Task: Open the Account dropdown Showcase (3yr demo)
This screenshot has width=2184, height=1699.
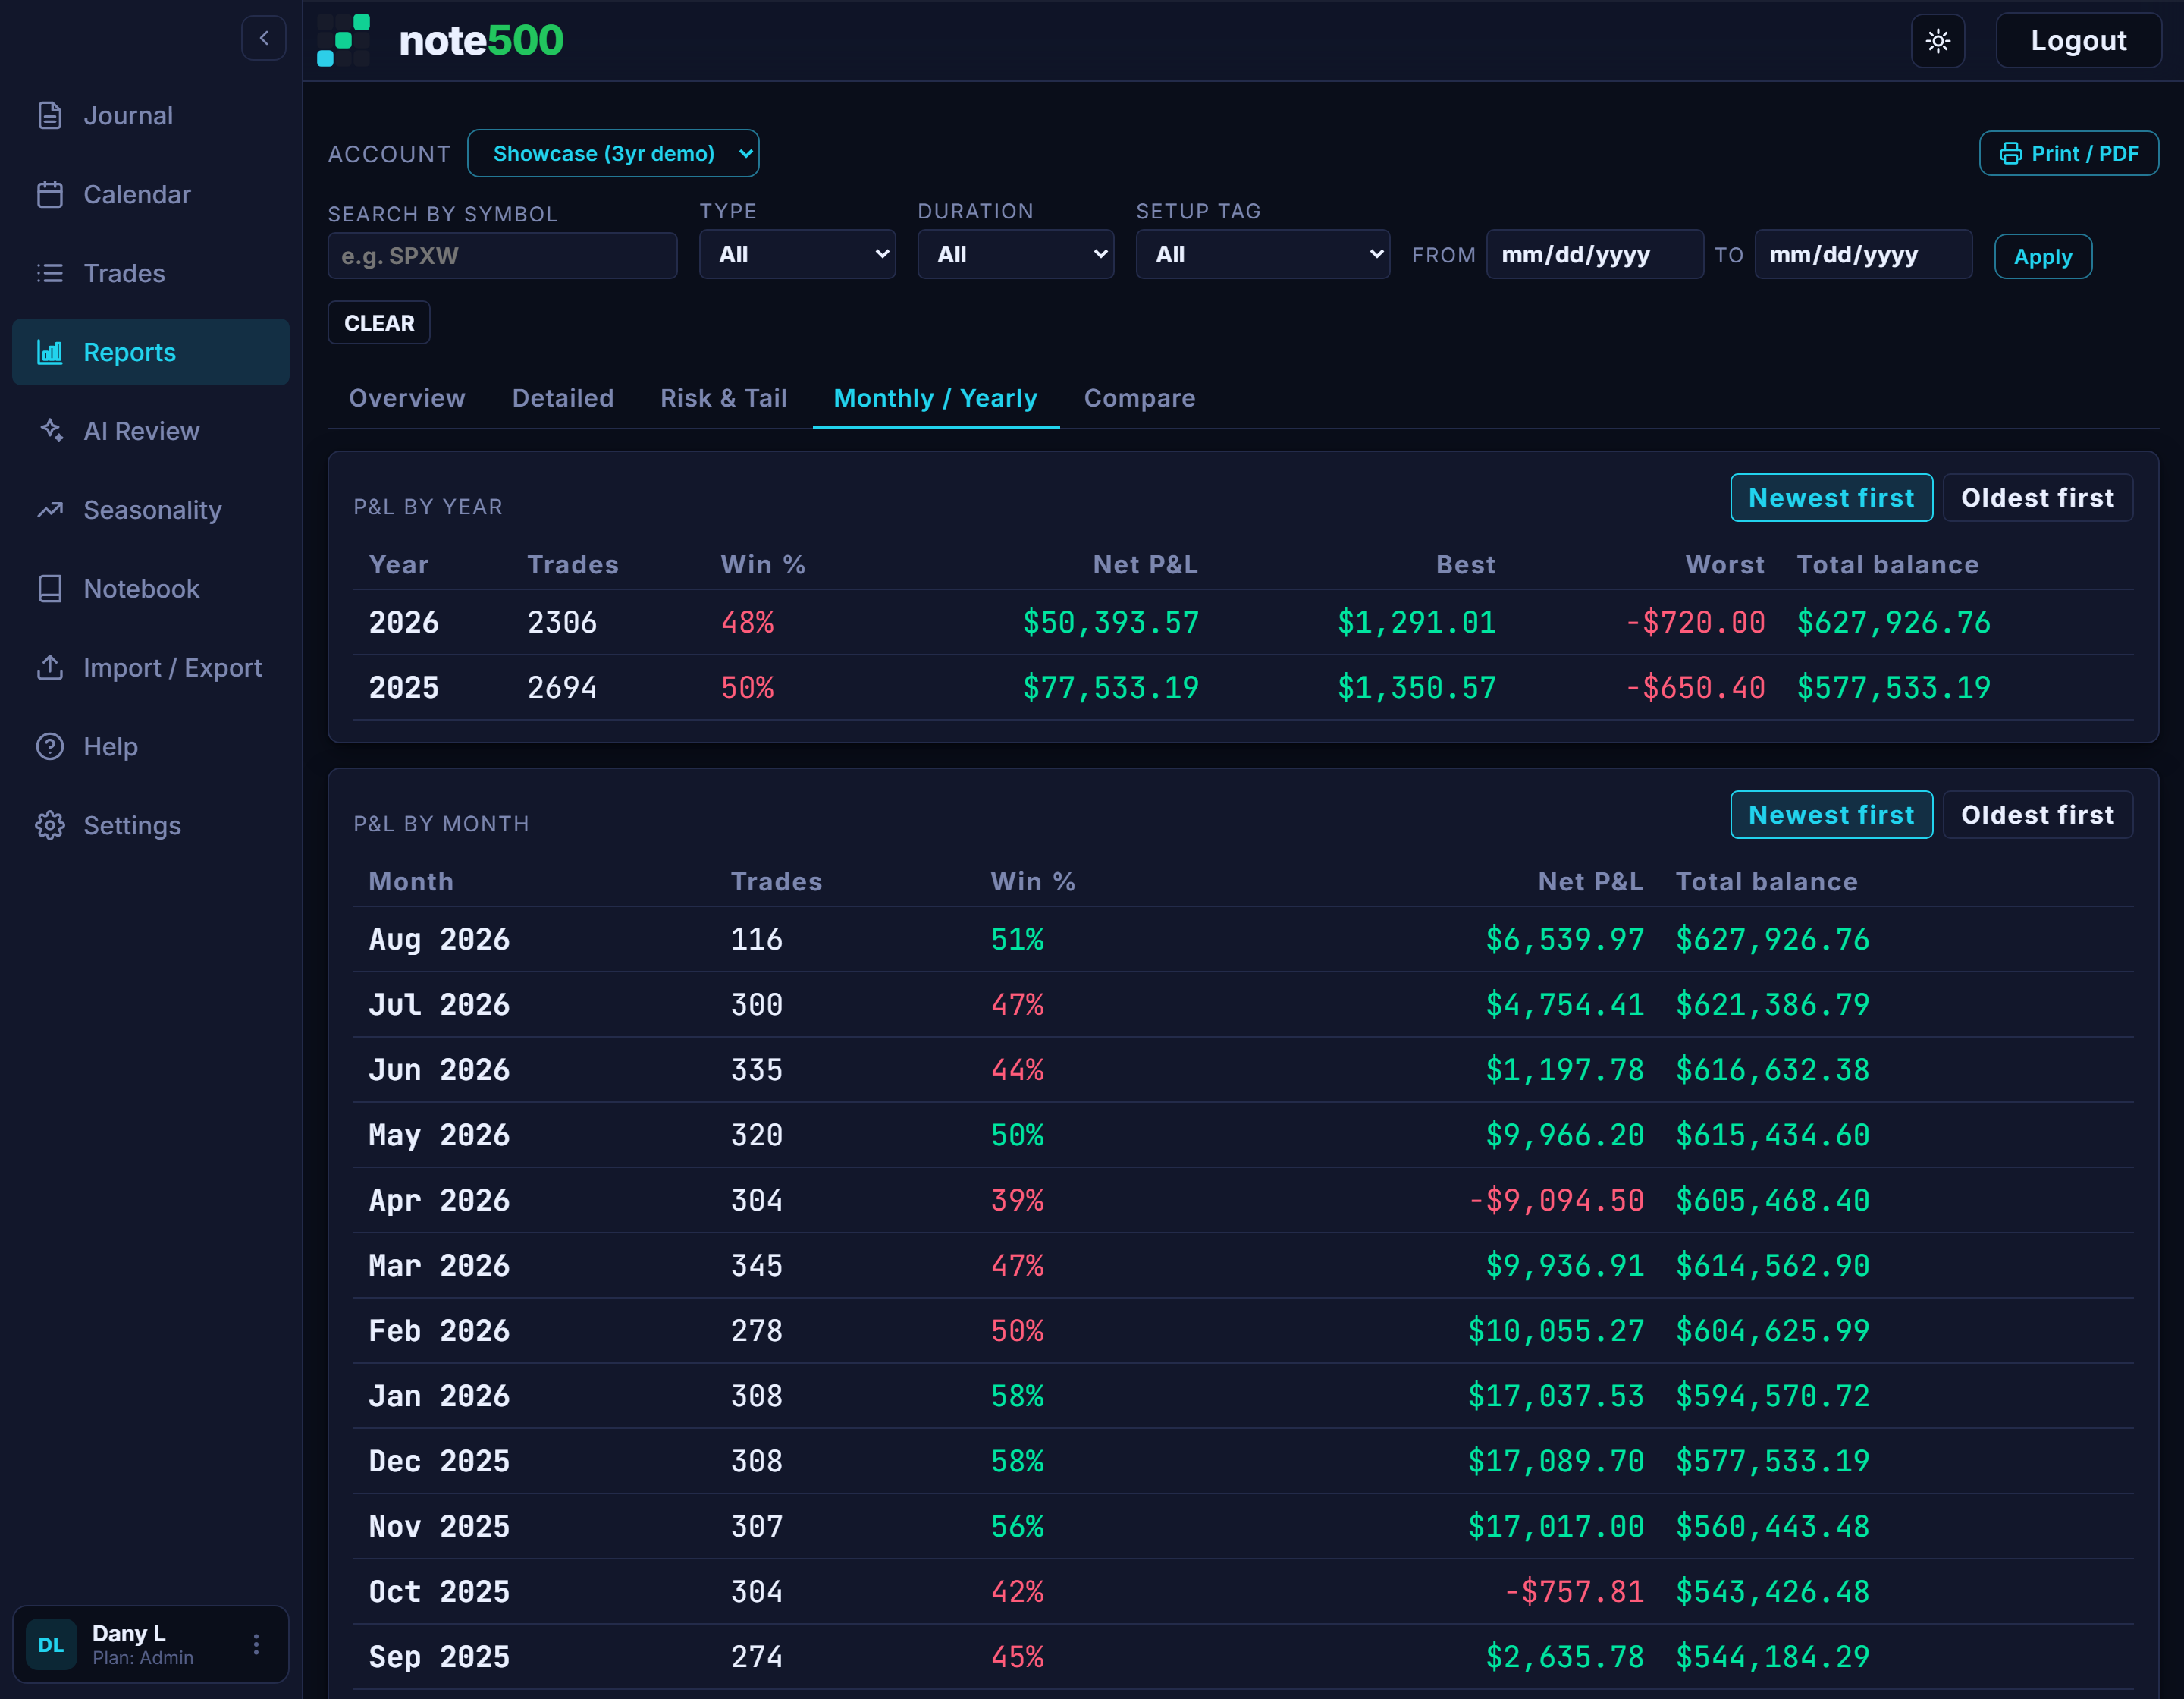Action: (x=613, y=154)
